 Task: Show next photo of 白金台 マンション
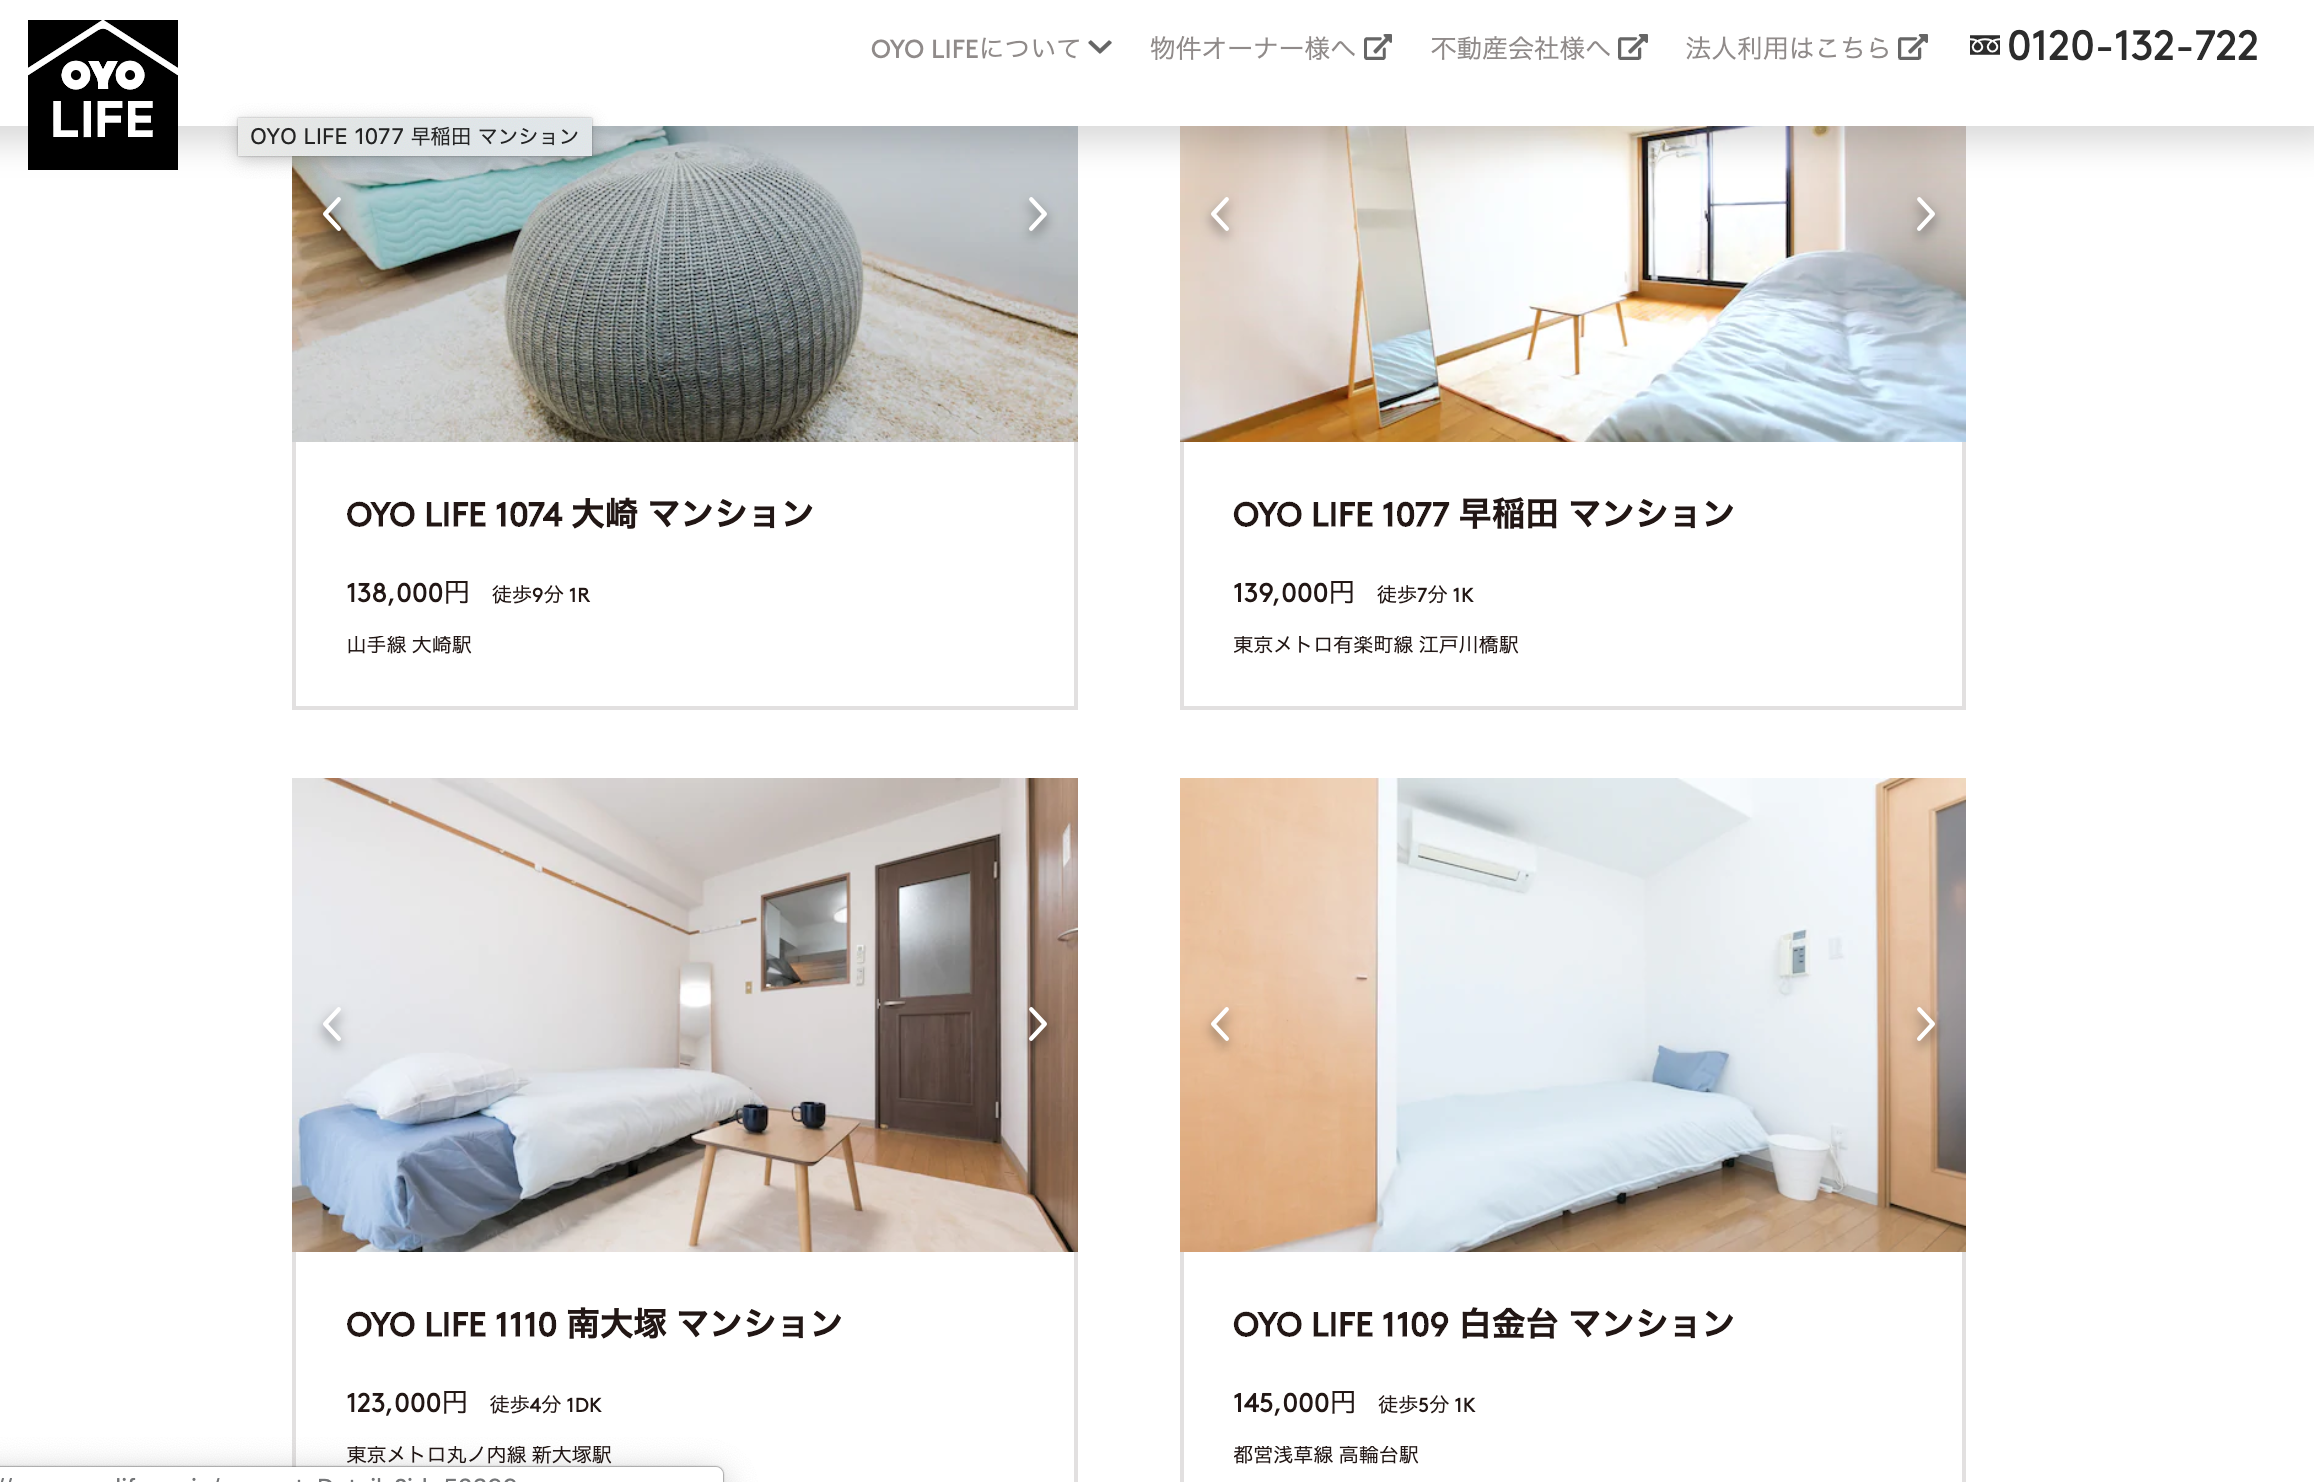(x=1925, y=1024)
